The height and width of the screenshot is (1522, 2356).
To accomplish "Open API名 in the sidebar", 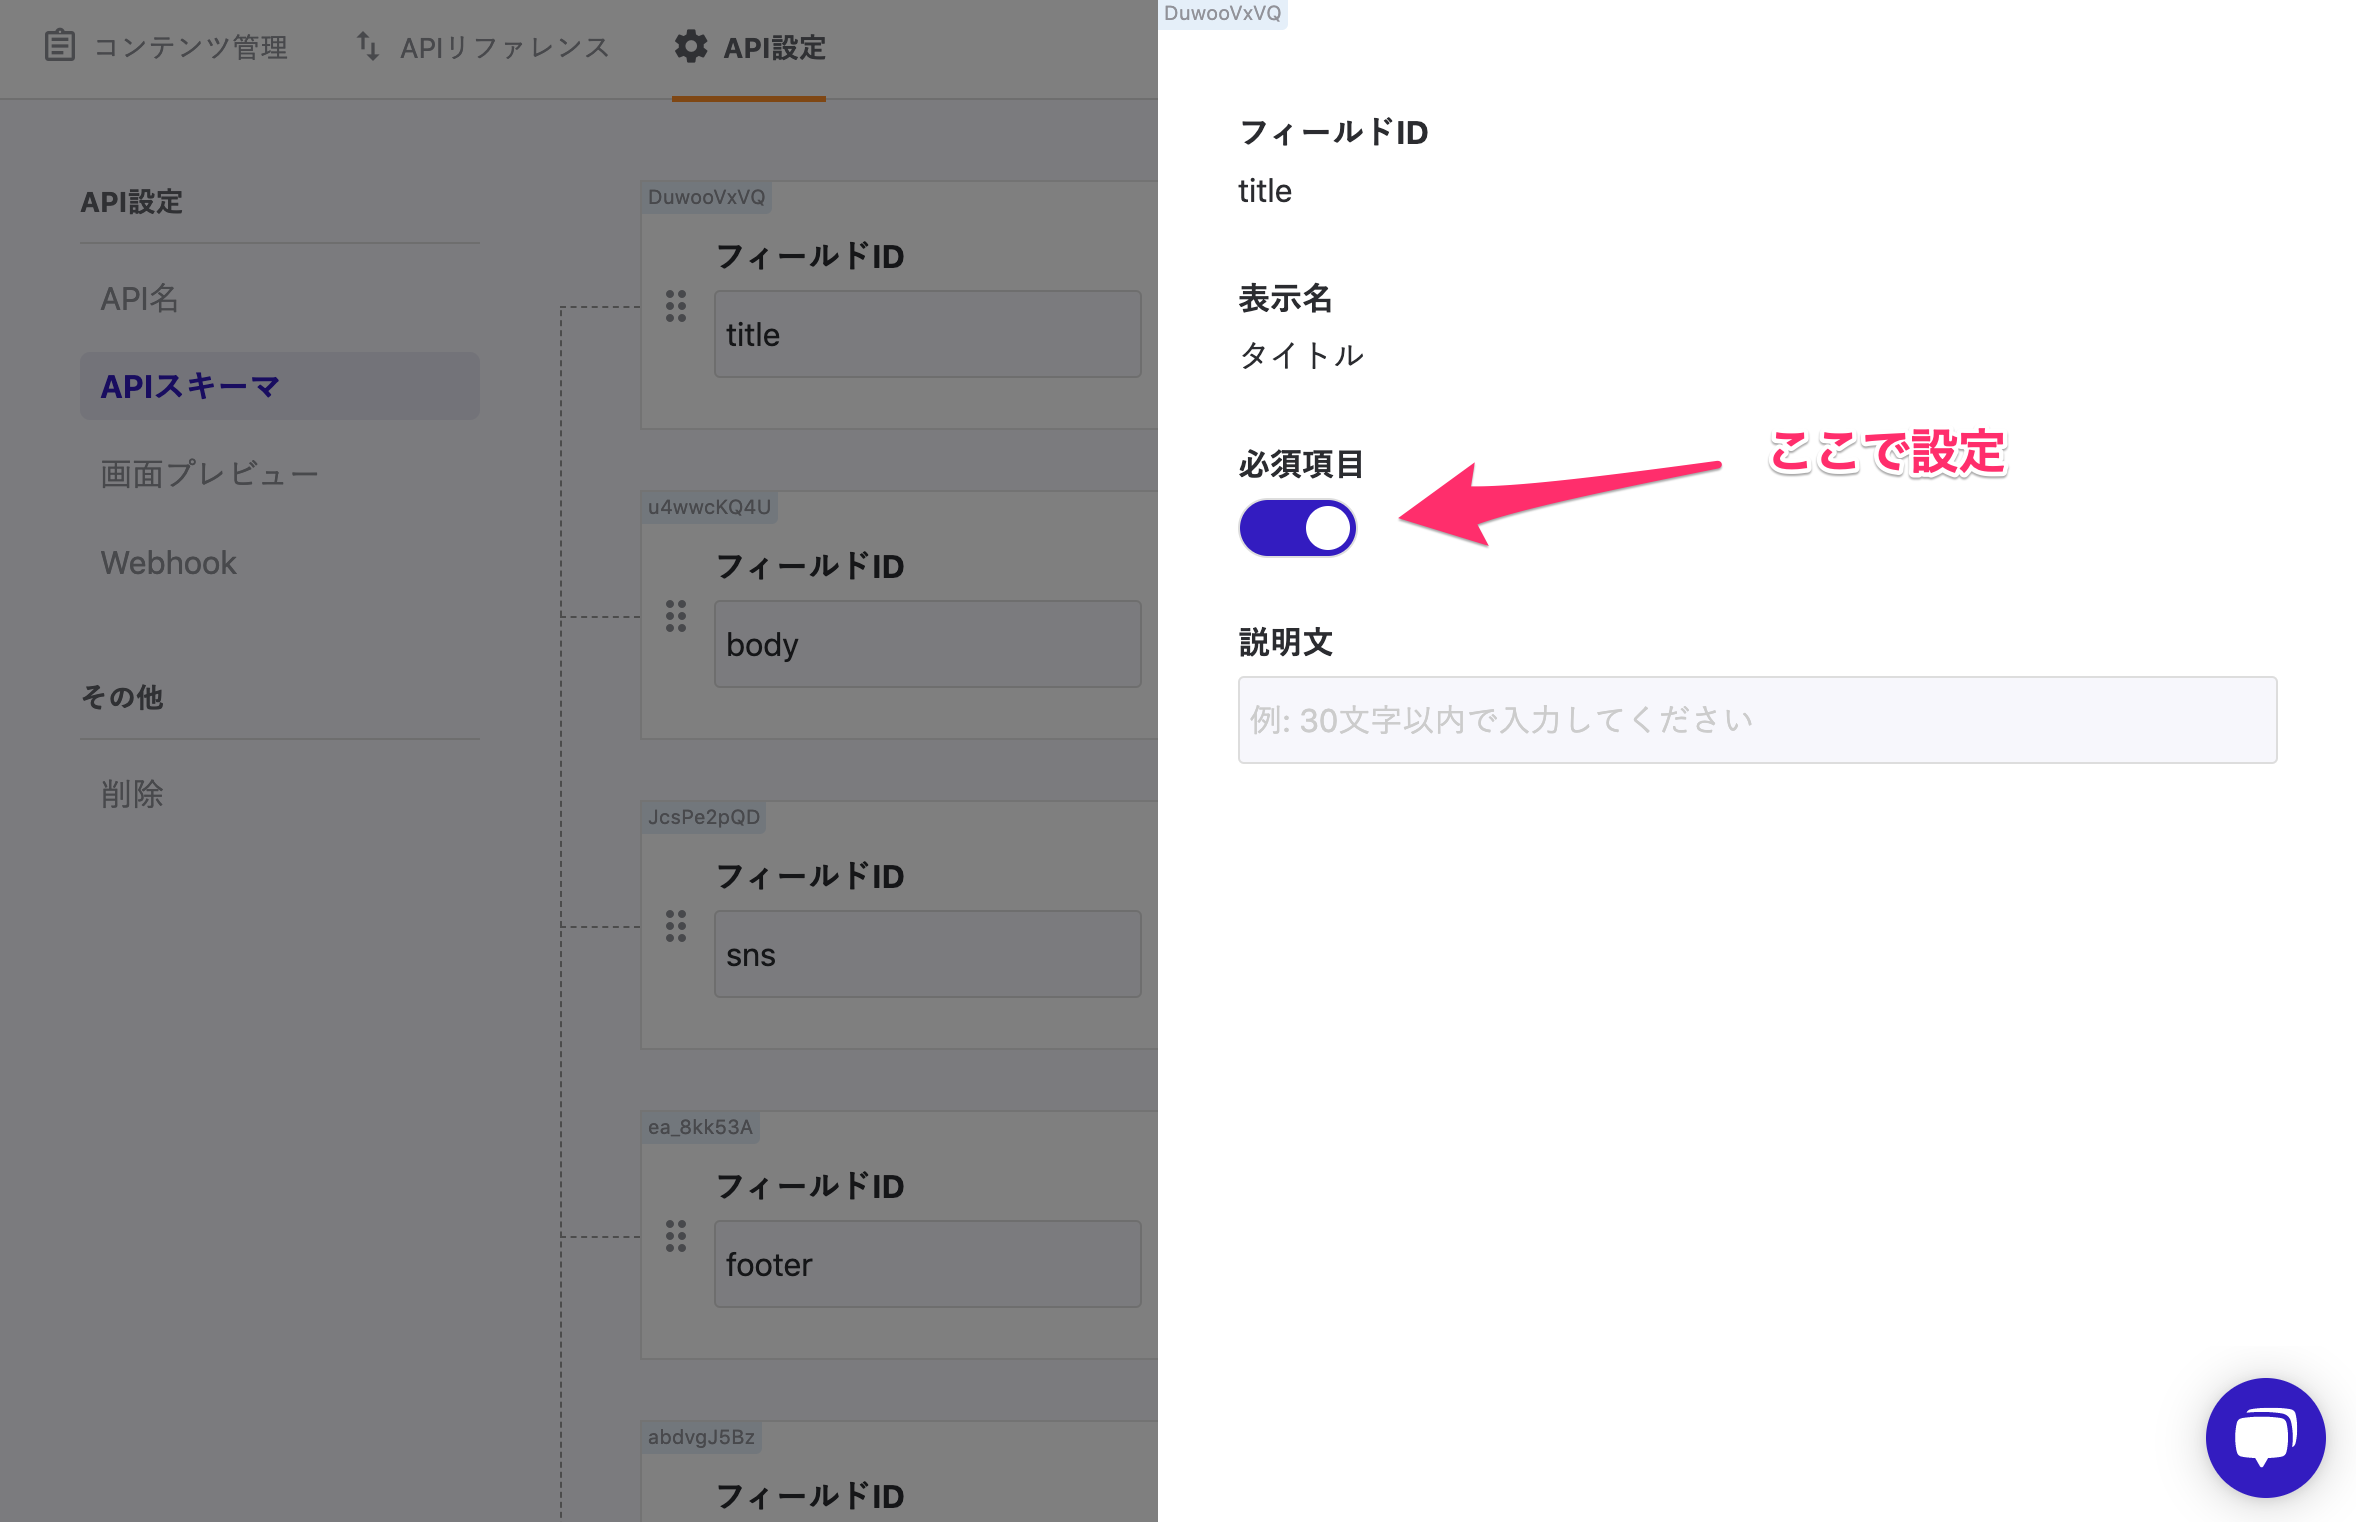I will (140, 298).
